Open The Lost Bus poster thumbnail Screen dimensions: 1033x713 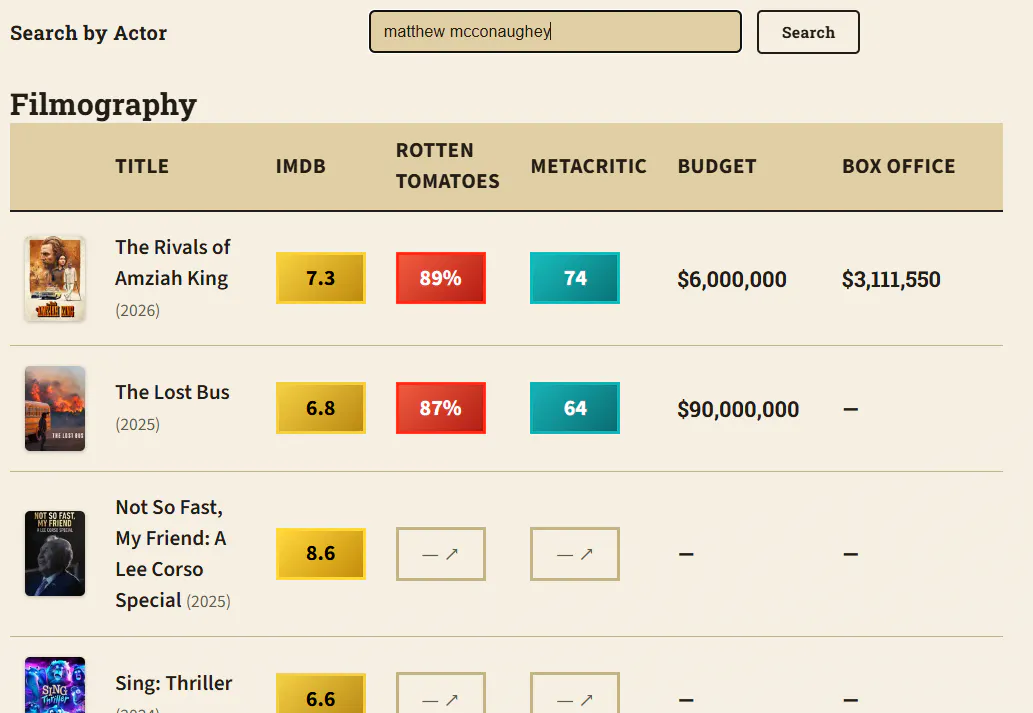[55, 409]
